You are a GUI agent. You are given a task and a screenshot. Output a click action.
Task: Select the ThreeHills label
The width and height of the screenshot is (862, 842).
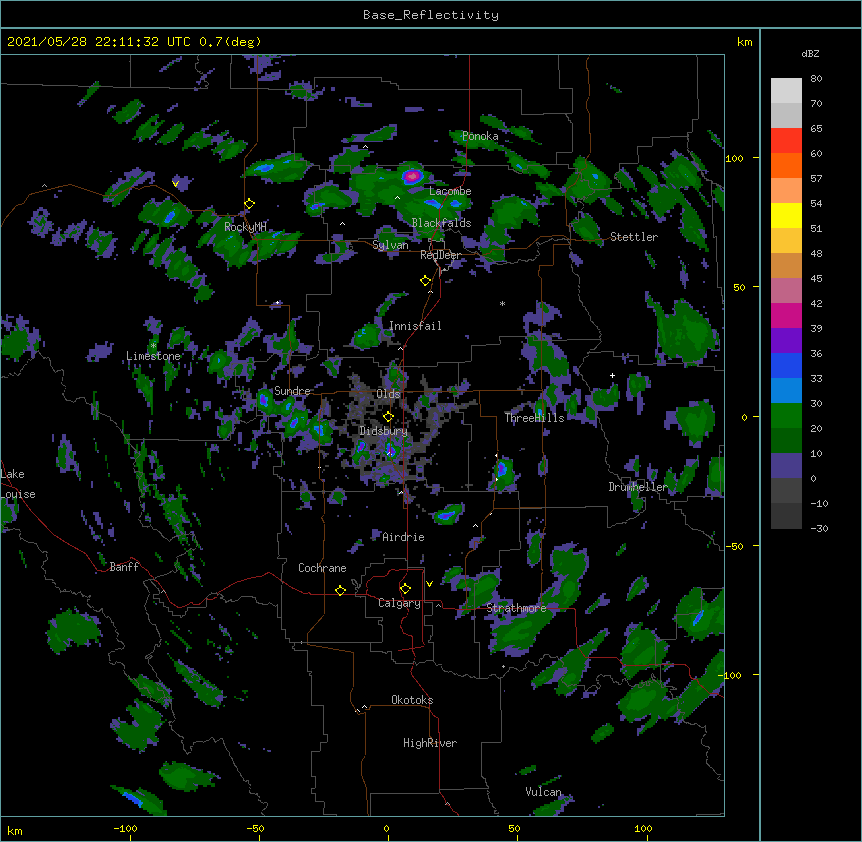[x=535, y=418]
